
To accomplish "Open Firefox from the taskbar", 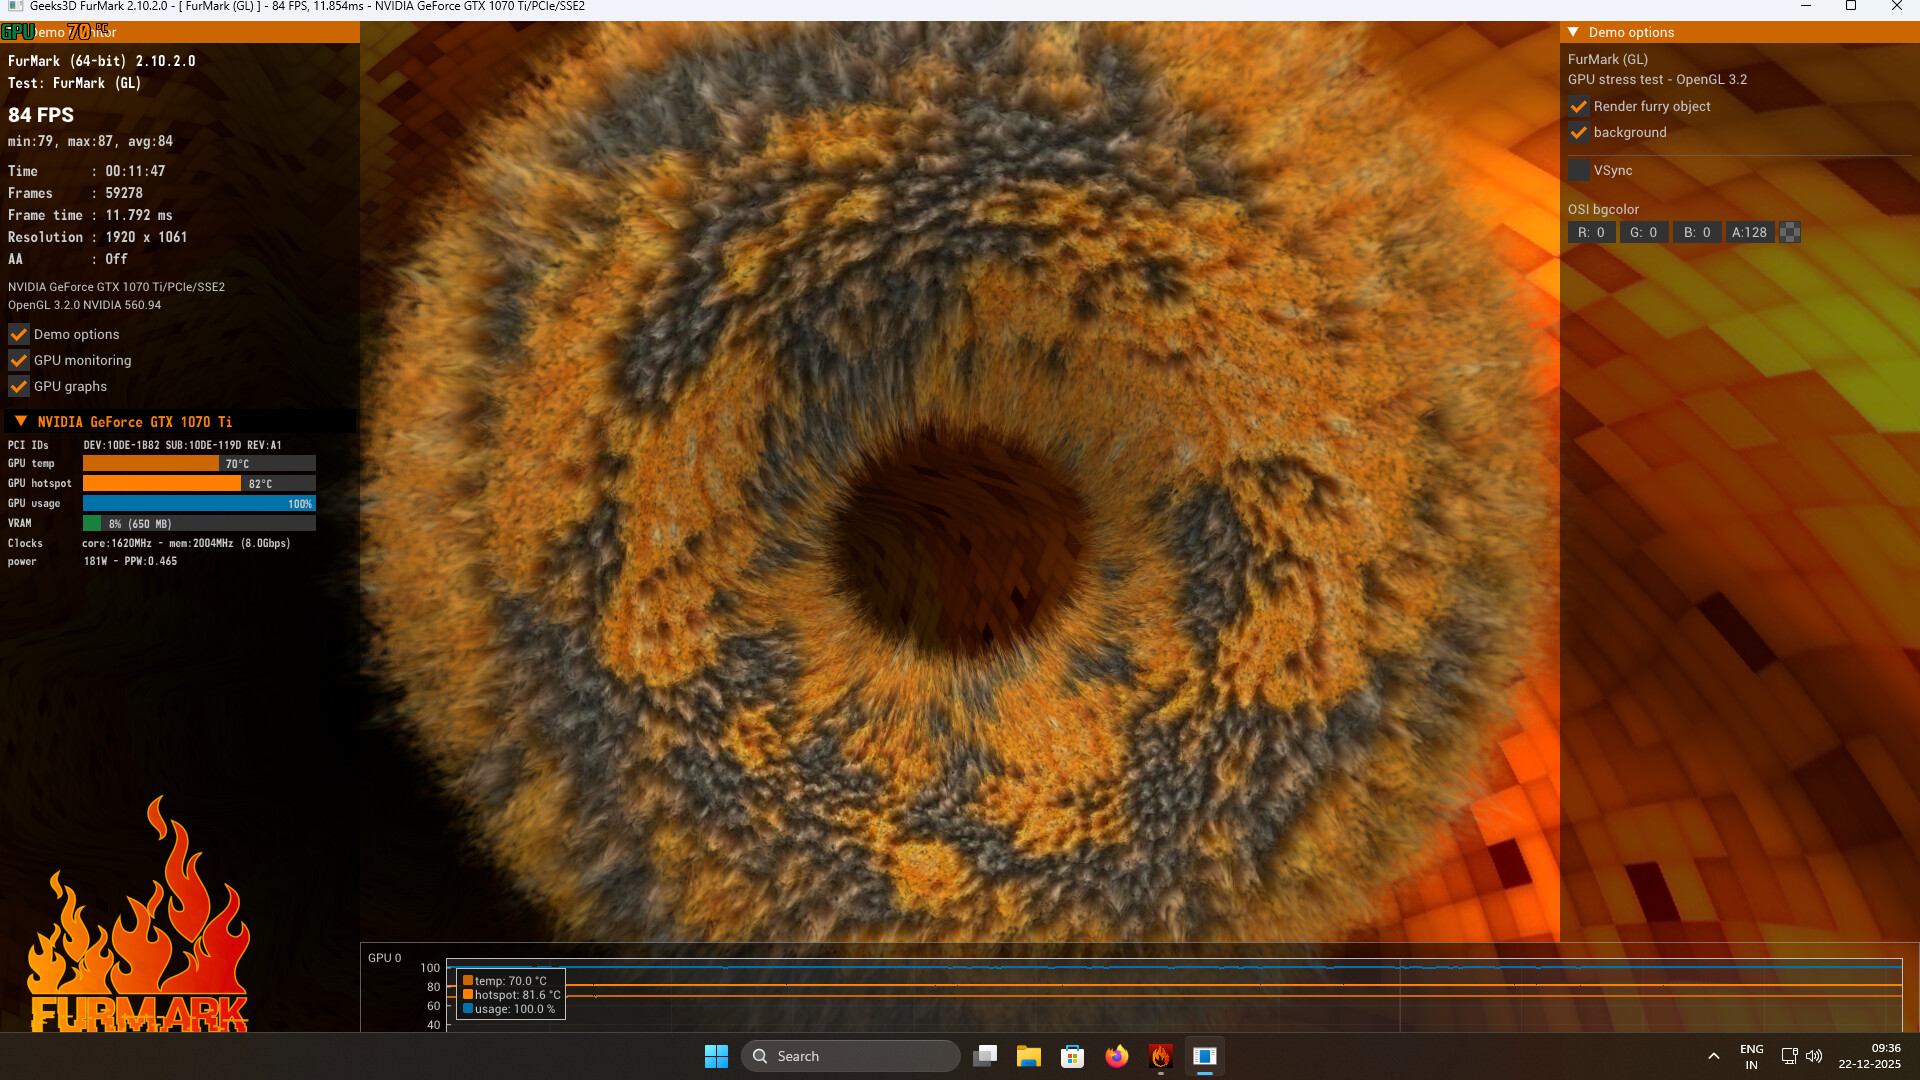I will (1116, 1056).
